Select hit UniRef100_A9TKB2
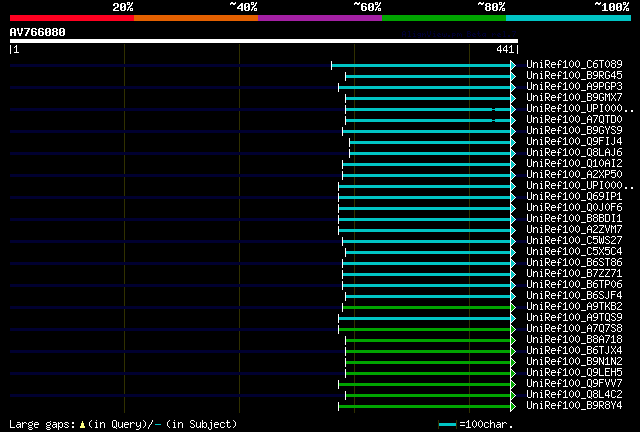 tap(574, 307)
